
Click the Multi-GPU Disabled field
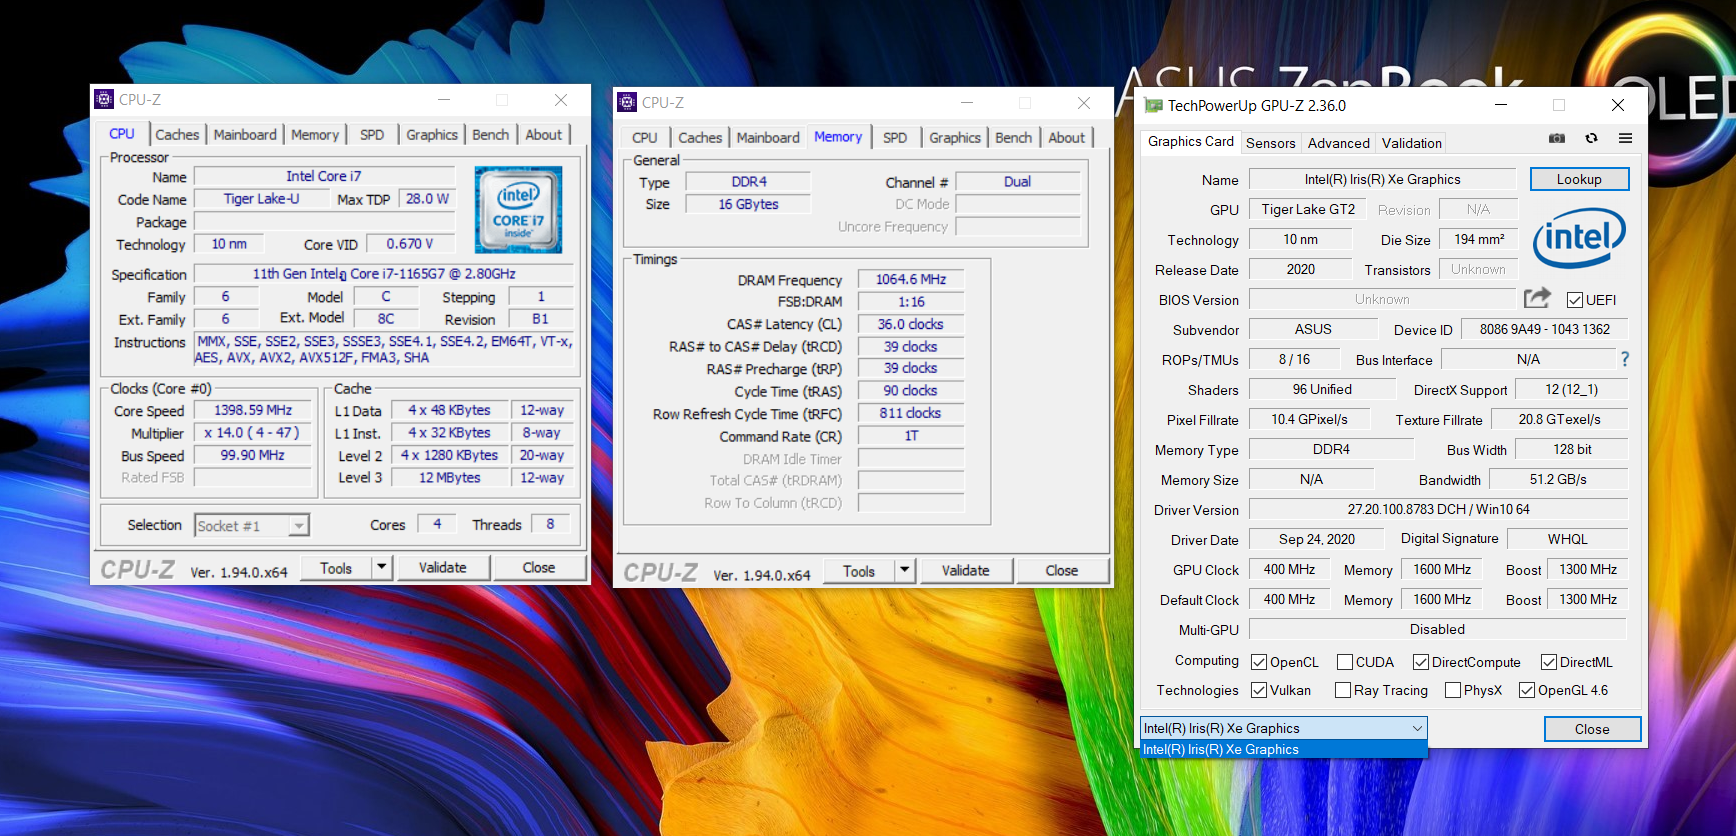click(x=1438, y=629)
